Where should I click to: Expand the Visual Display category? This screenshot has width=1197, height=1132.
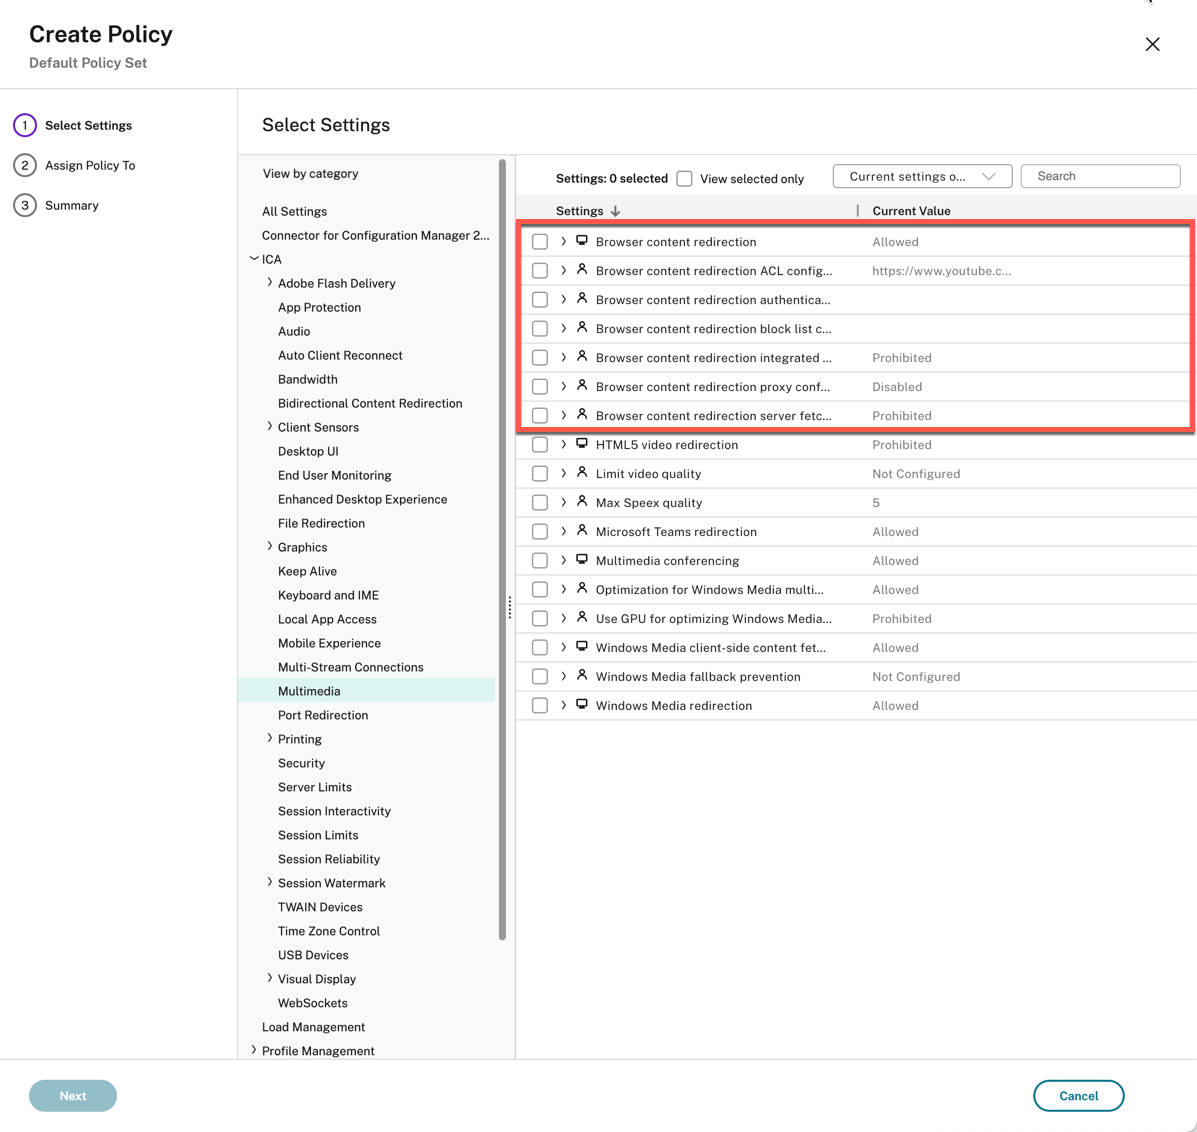(x=269, y=979)
